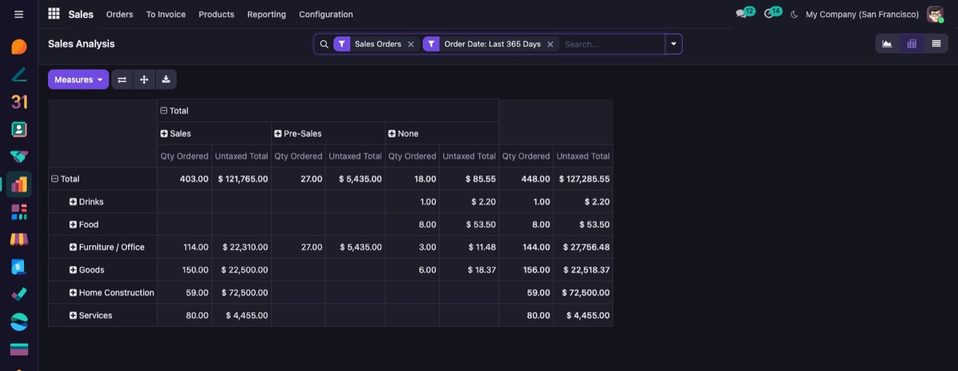Switch company via My Company (San Francisco)
958x371 pixels.
(862, 14)
